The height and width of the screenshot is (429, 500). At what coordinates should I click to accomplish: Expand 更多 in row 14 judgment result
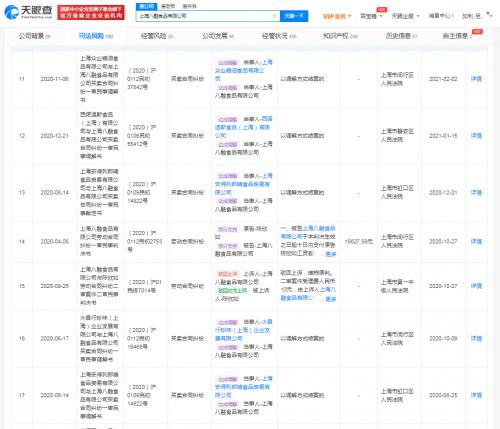tap(330, 254)
